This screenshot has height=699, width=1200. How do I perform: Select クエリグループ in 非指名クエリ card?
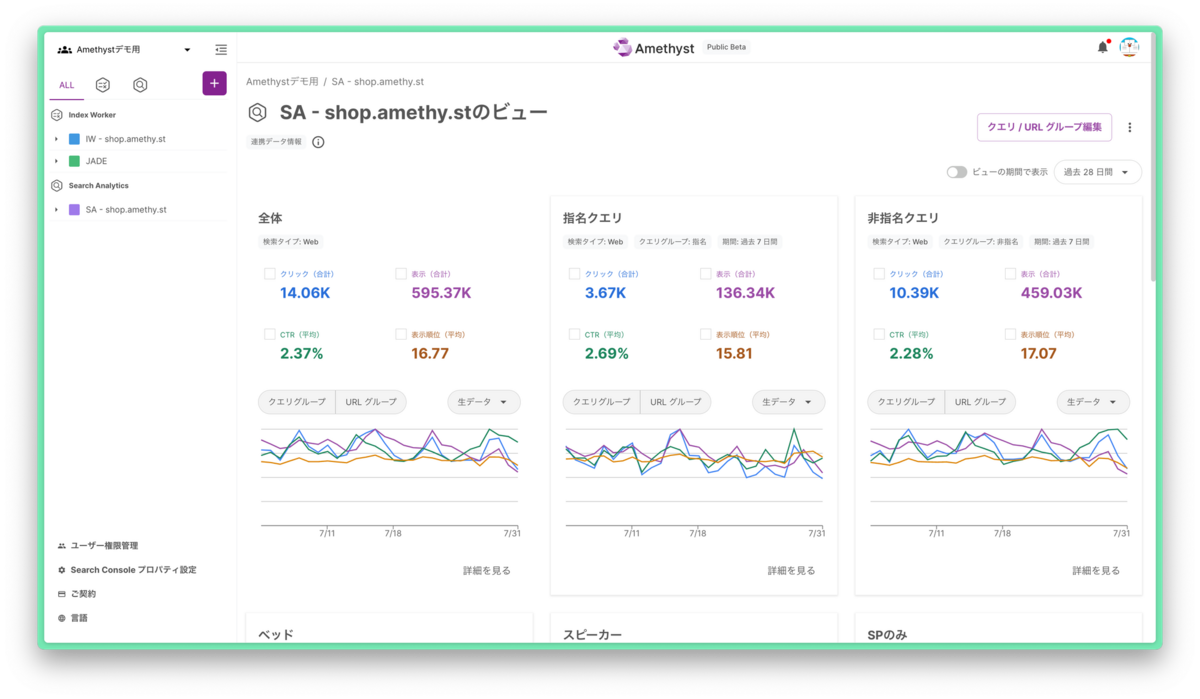tap(907, 402)
